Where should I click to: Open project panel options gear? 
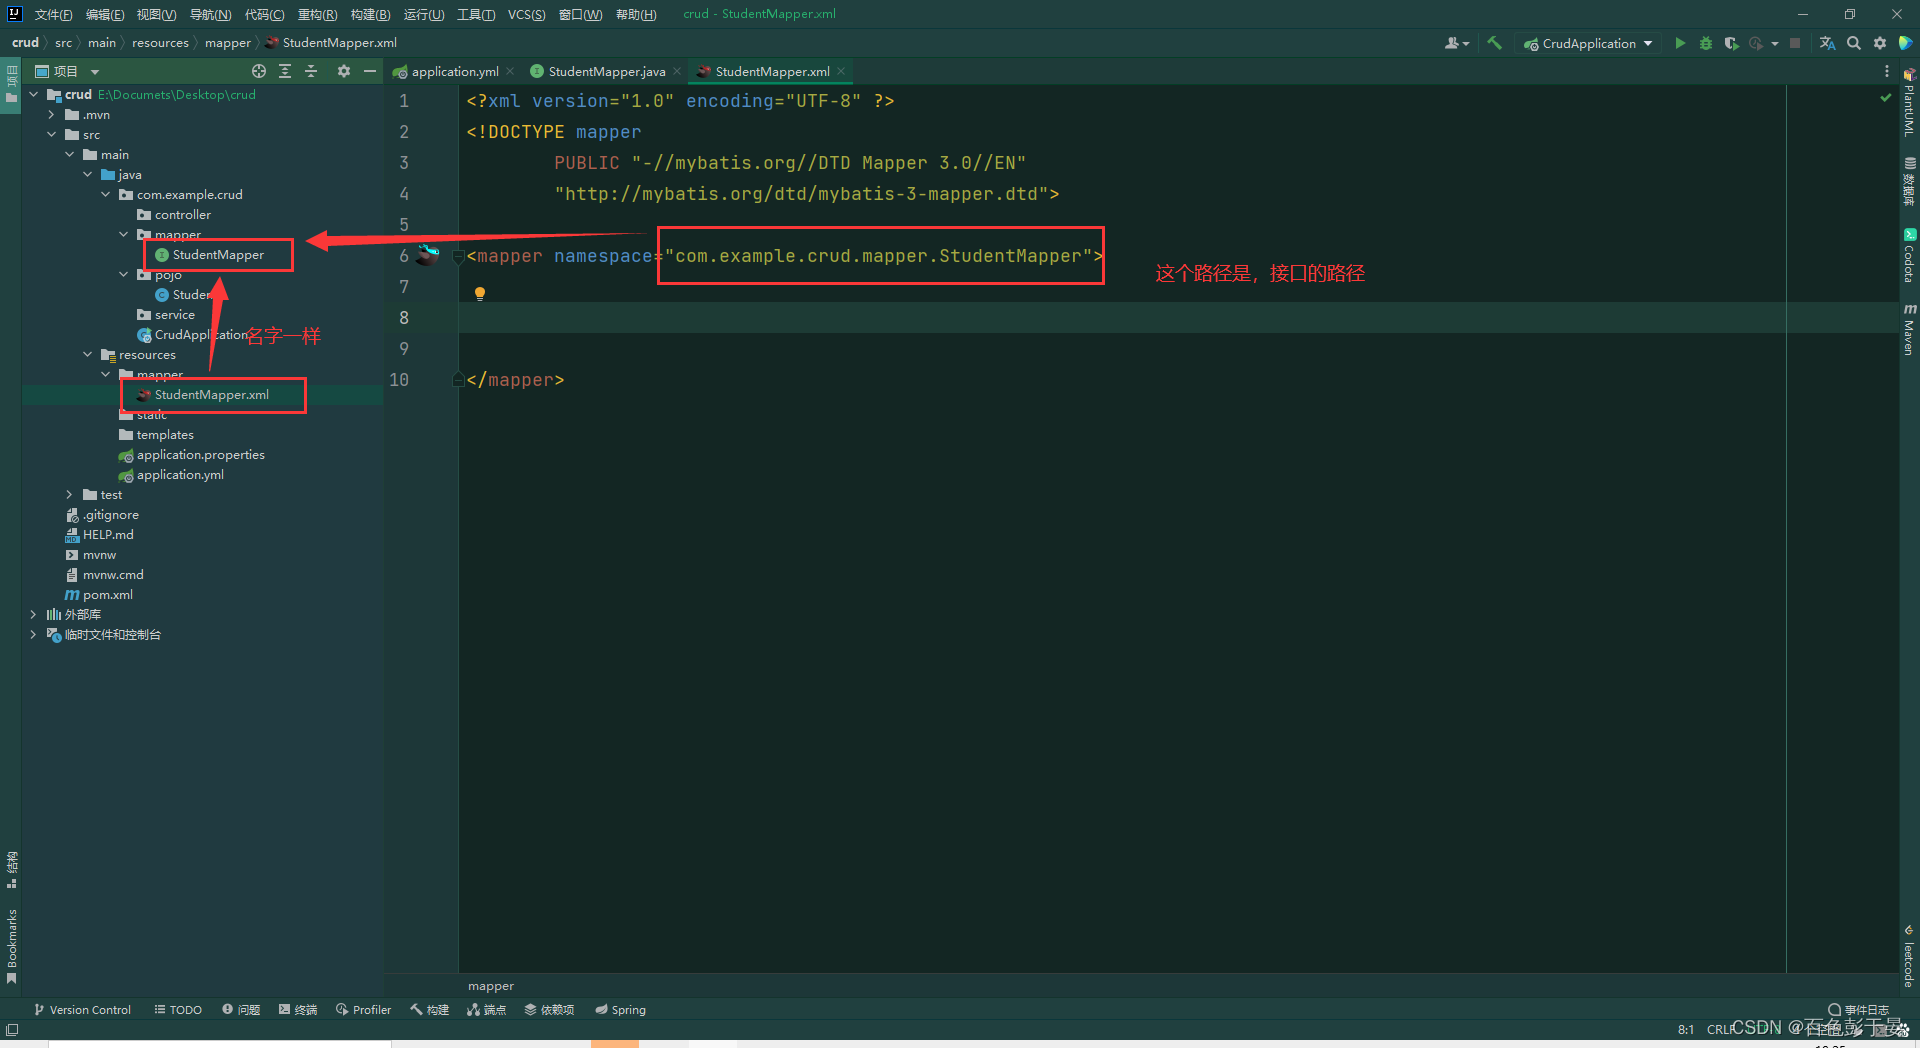point(344,71)
